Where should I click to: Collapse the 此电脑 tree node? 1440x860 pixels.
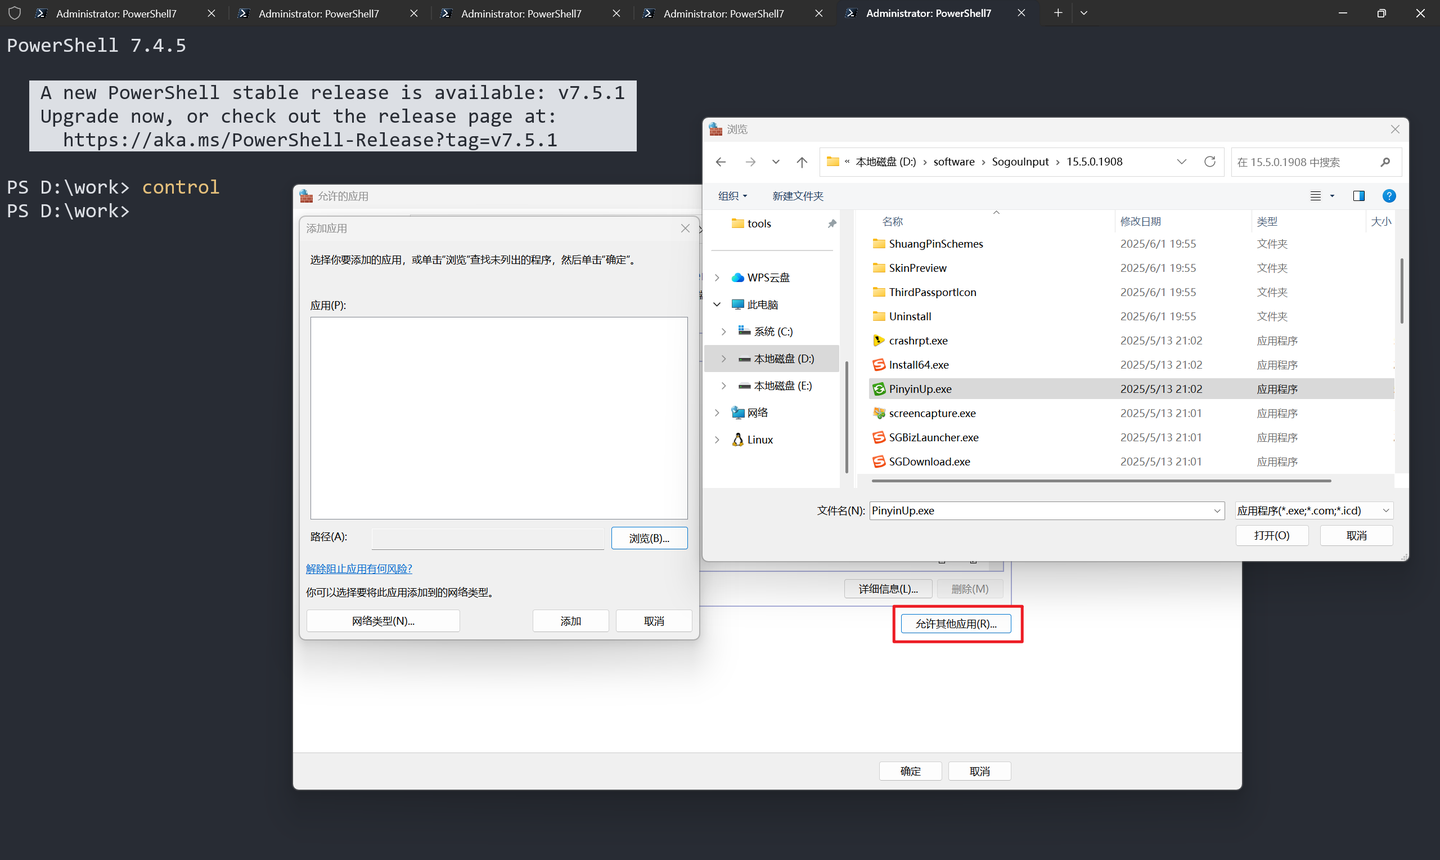click(717, 305)
